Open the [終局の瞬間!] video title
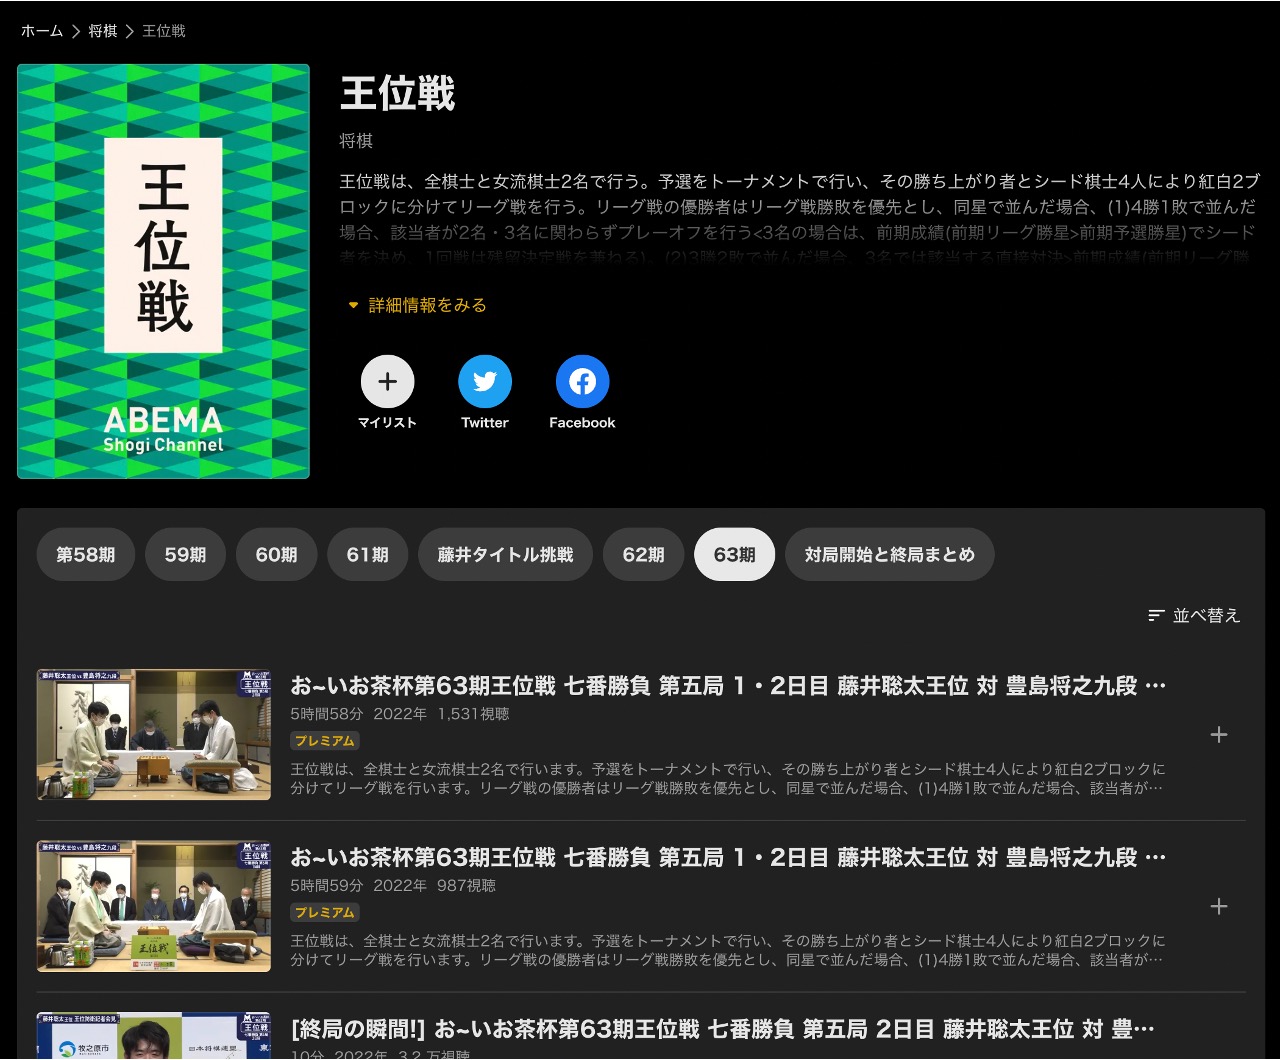Image resolution: width=1280 pixels, height=1060 pixels. tap(723, 1029)
